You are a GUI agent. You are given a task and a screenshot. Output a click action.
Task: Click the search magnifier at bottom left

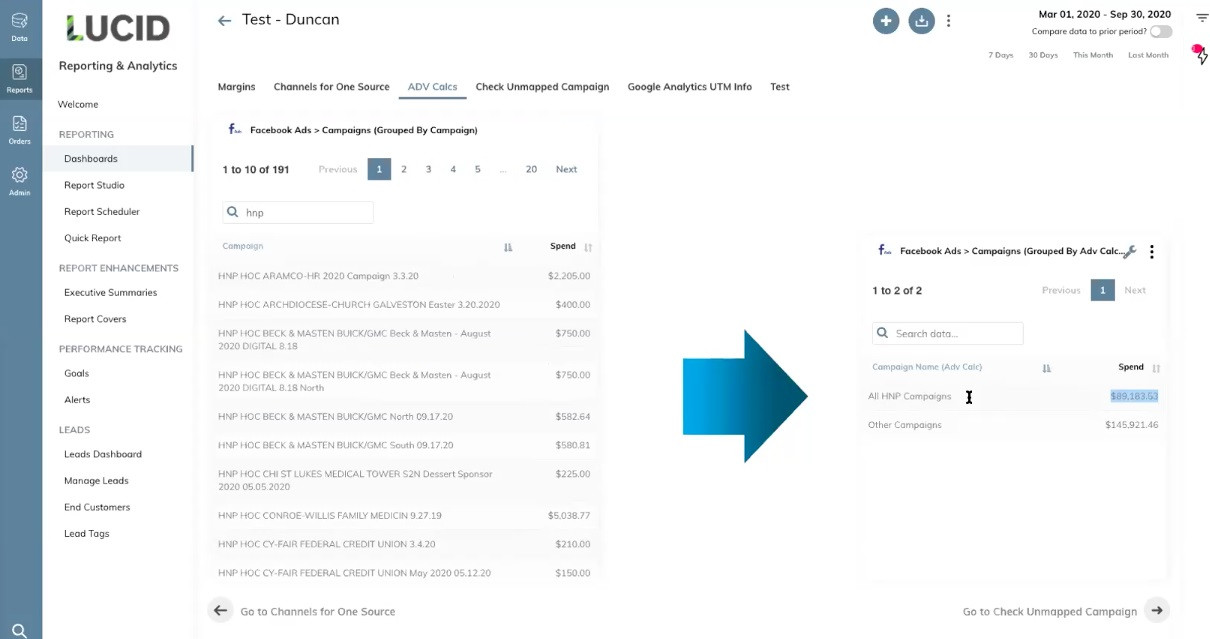tap(20, 630)
